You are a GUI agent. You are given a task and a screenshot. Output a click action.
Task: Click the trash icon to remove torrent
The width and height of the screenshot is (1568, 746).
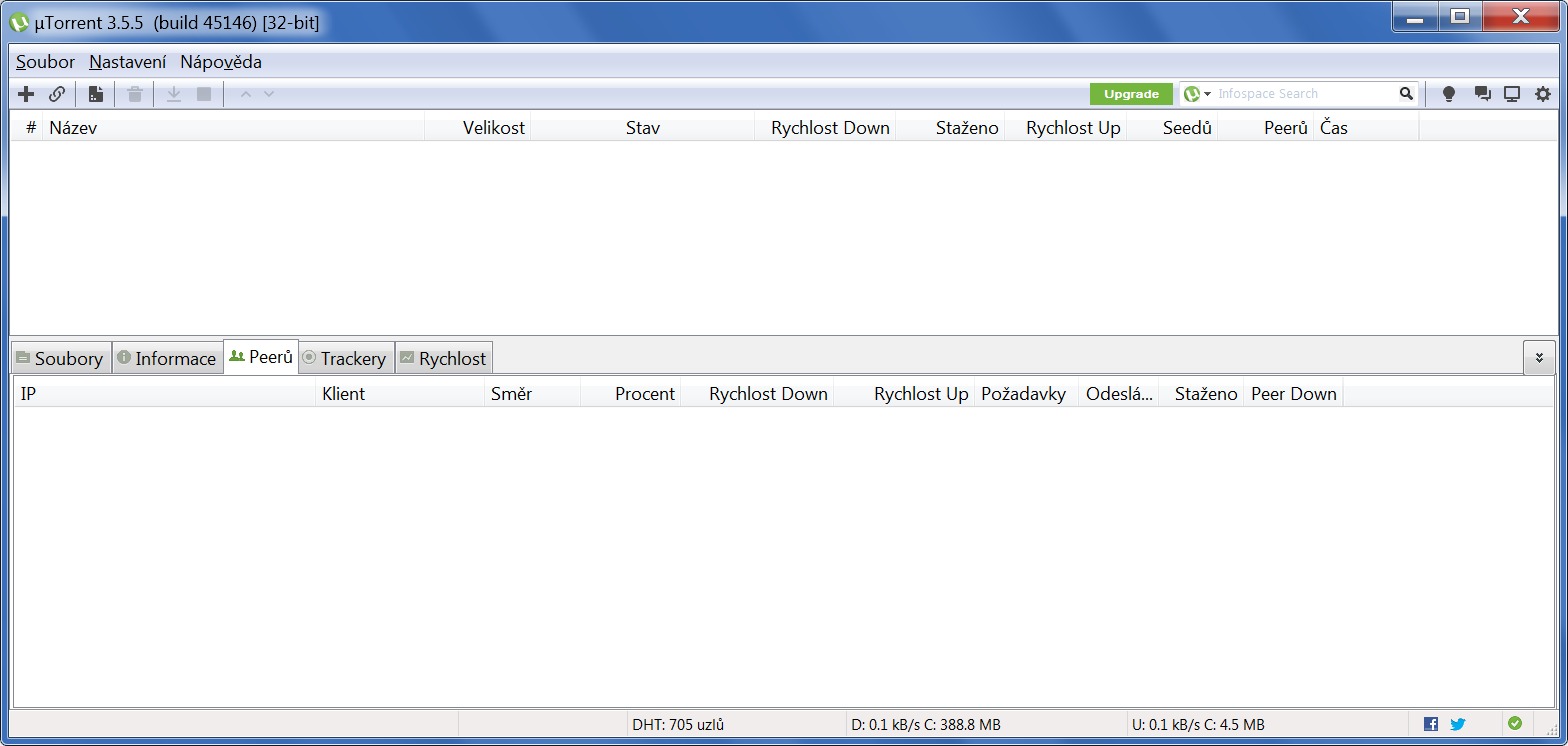[x=135, y=94]
